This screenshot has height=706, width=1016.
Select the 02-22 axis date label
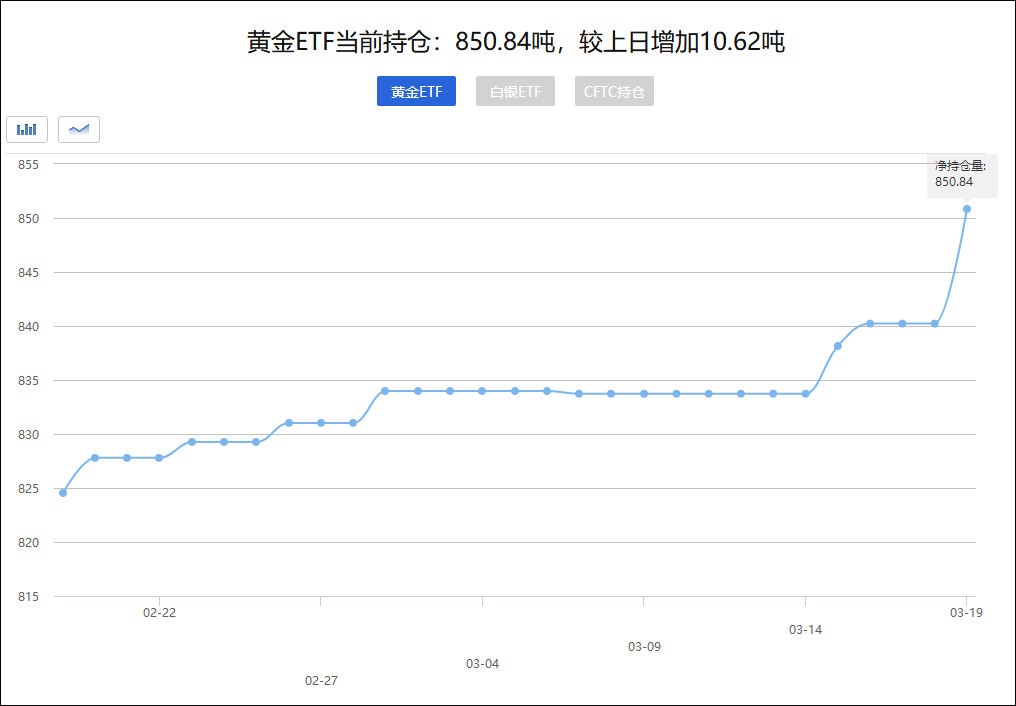[x=159, y=614]
